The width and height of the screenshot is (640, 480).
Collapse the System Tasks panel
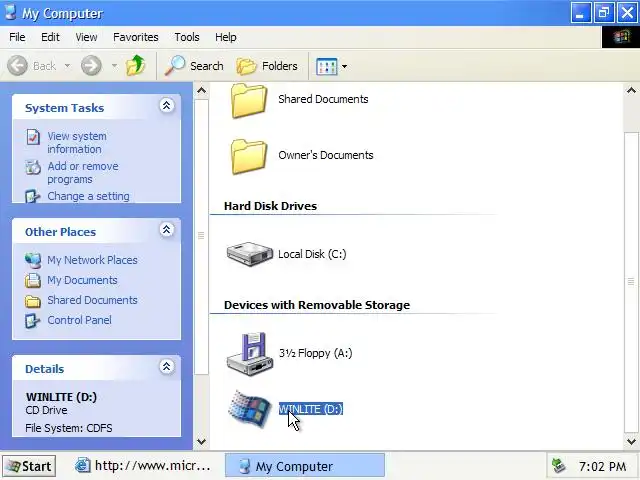(x=167, y=106)
